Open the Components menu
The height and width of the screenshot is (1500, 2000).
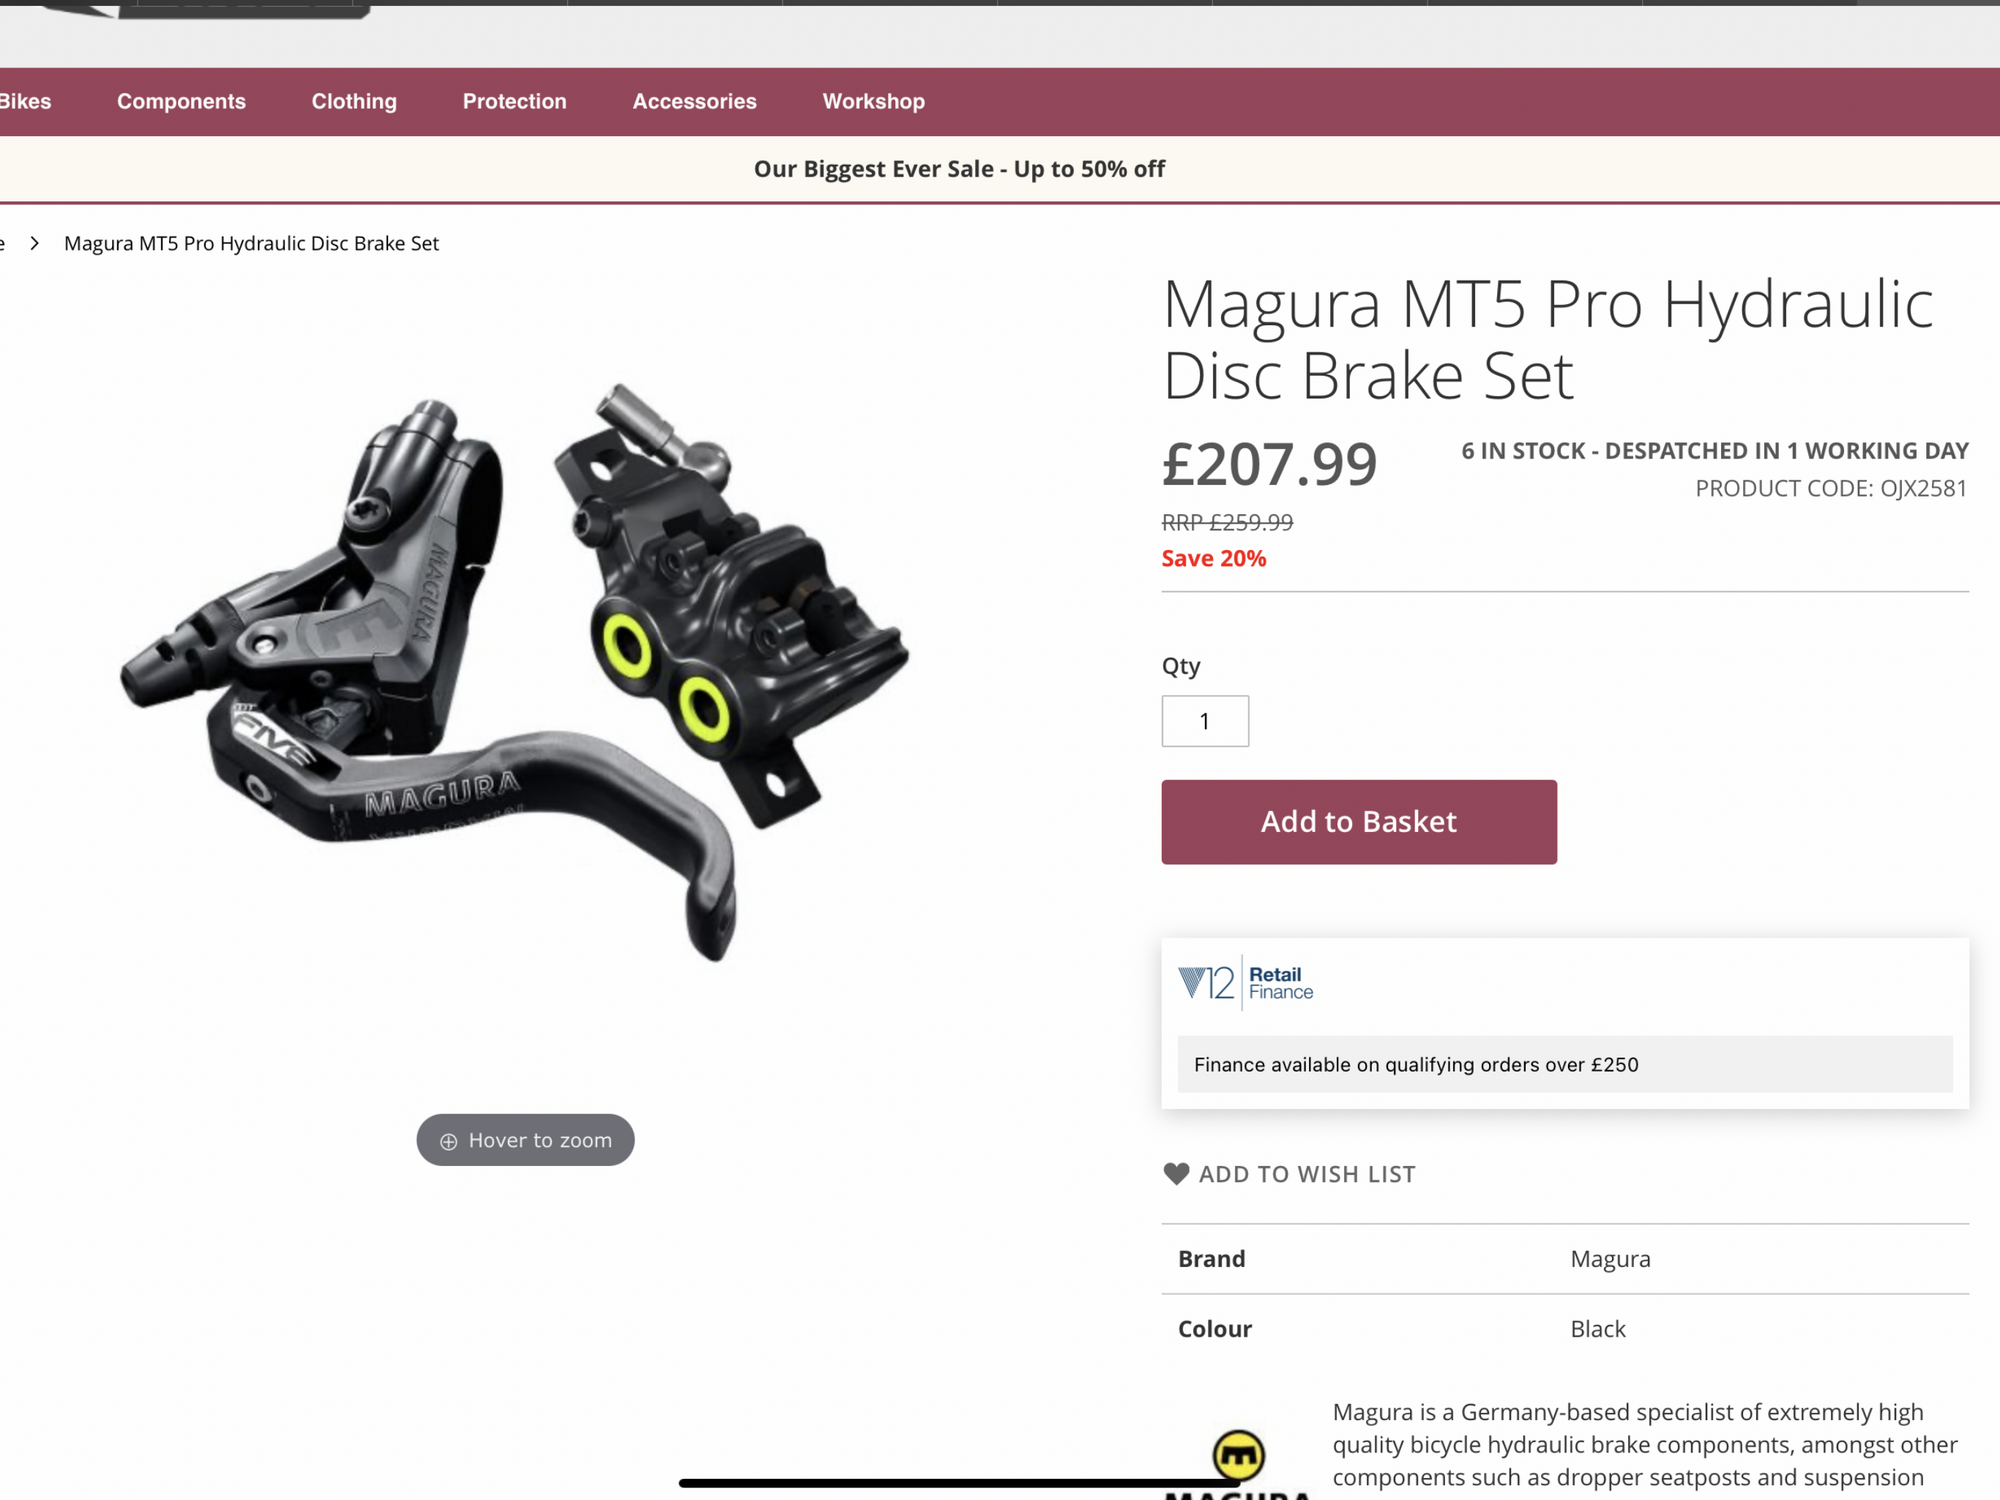(181, 101)
